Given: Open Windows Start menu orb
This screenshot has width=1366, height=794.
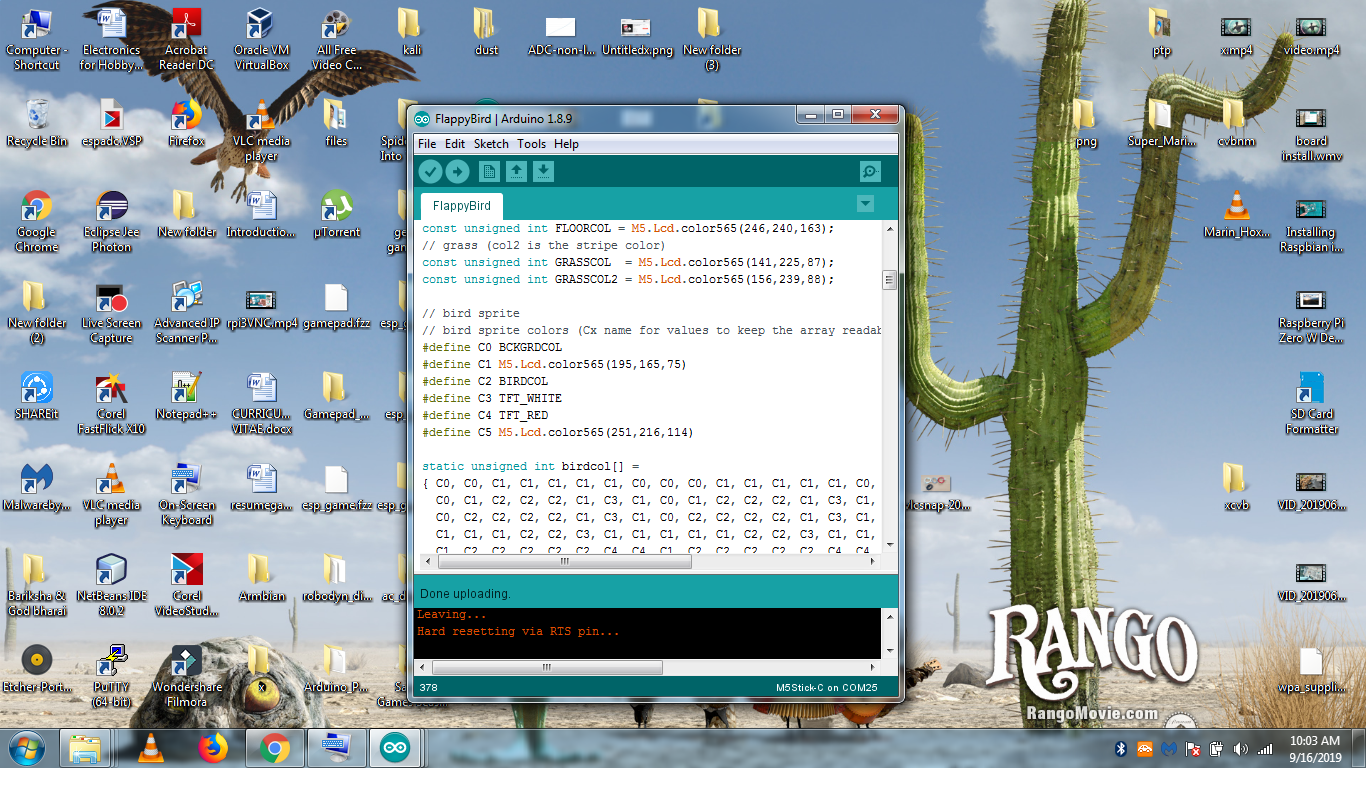Looking at the screenshot, I should [x=26, y=747].
